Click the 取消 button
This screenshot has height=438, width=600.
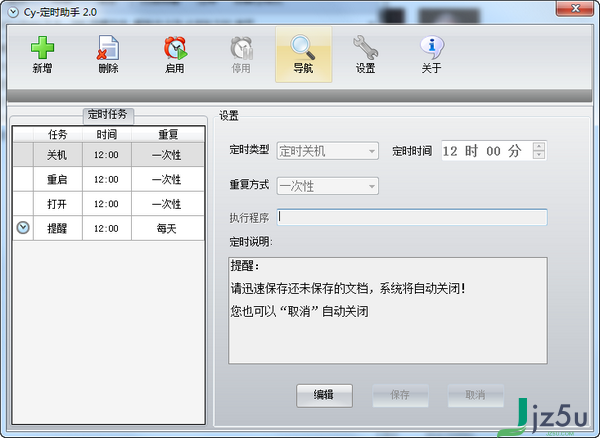(476, 395)
